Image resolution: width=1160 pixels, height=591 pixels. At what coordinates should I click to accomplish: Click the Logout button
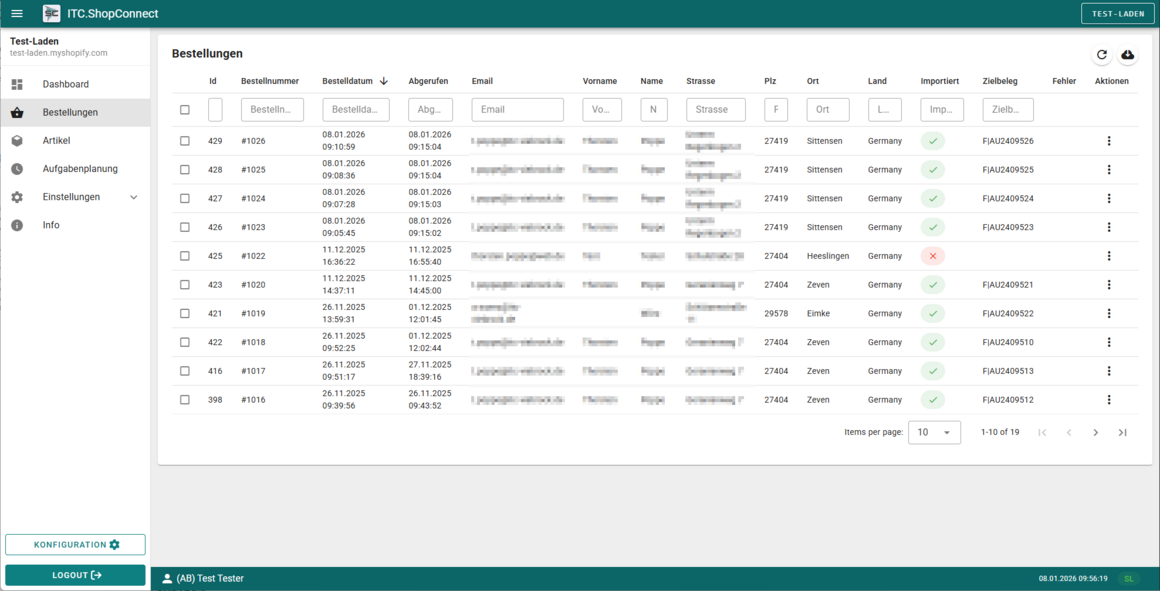[75, 575]
